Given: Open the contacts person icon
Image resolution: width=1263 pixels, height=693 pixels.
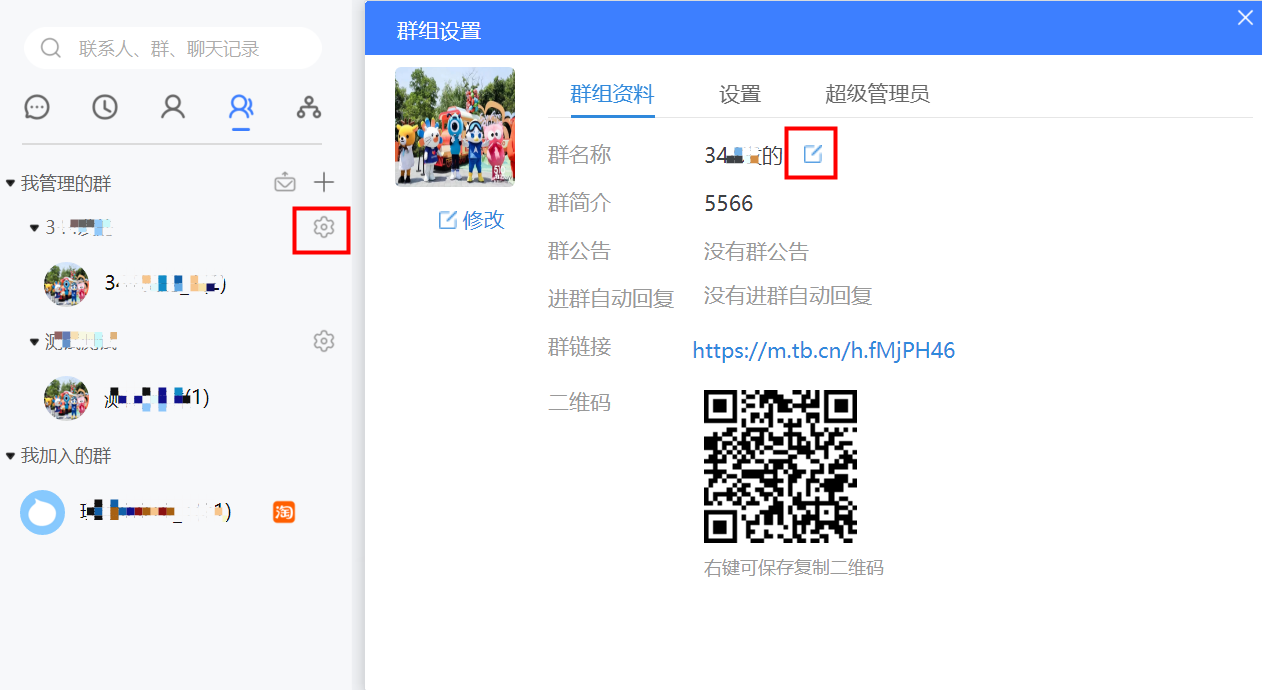Looking at the screenshot, I should click(173, 107).
